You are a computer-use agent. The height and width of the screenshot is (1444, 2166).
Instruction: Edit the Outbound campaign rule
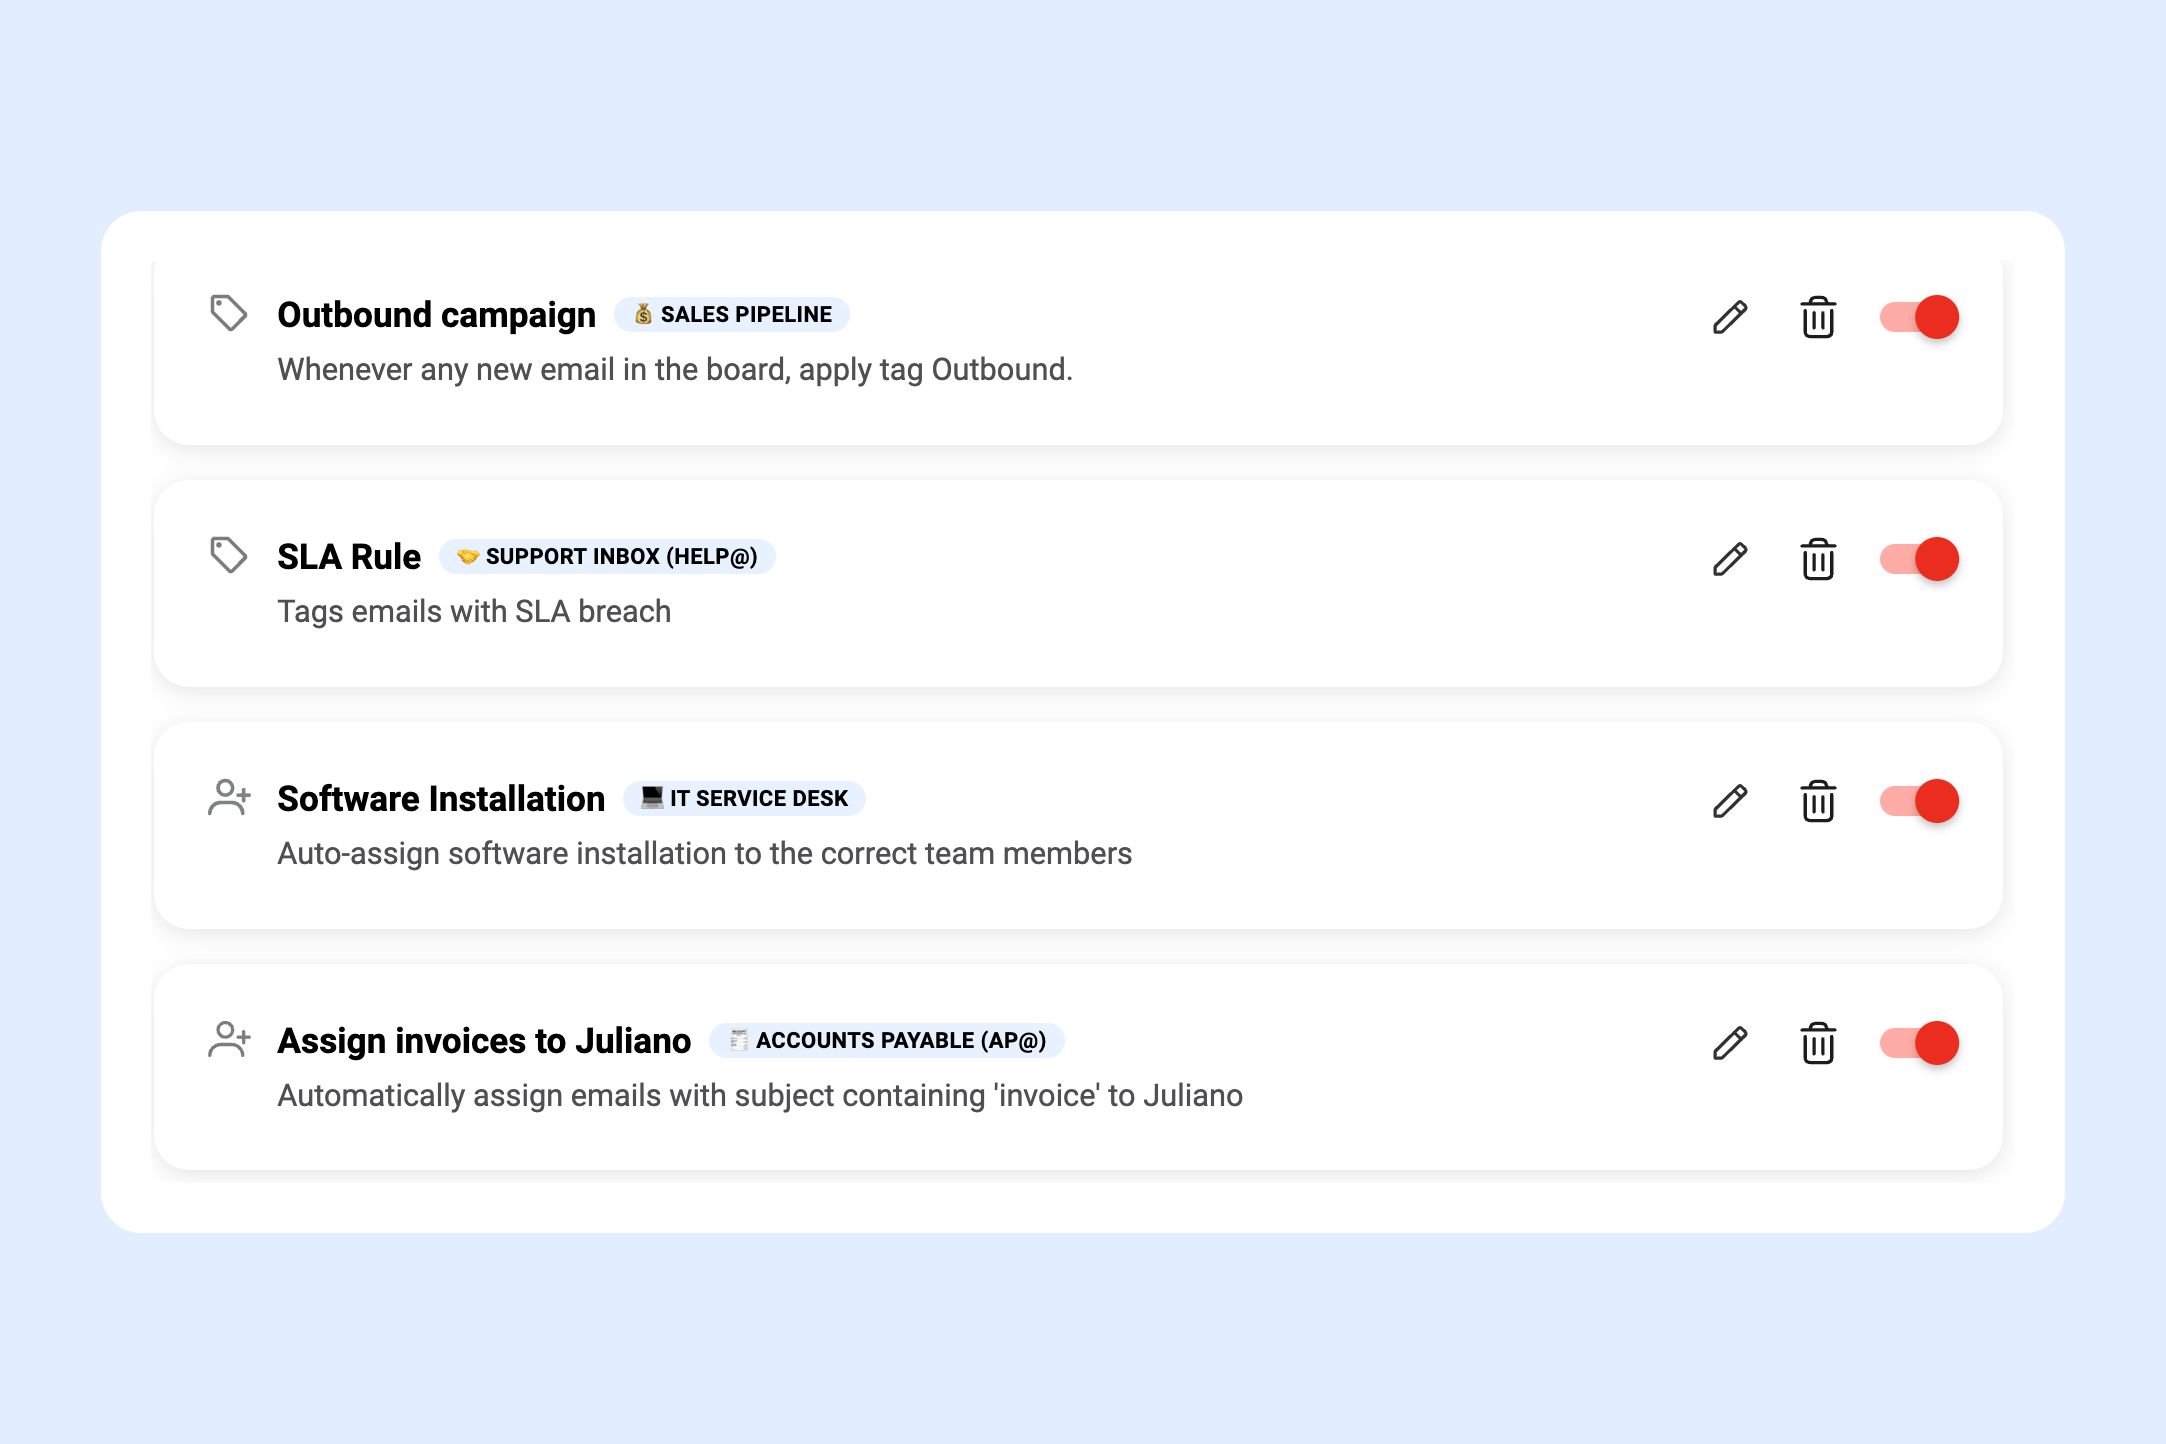1730,317
